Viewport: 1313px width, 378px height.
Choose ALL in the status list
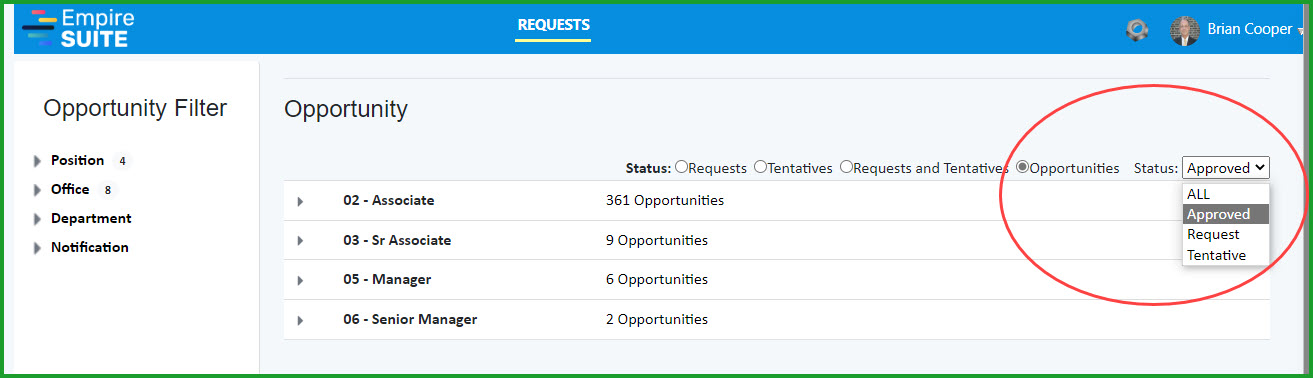[x=1226, y=194]
